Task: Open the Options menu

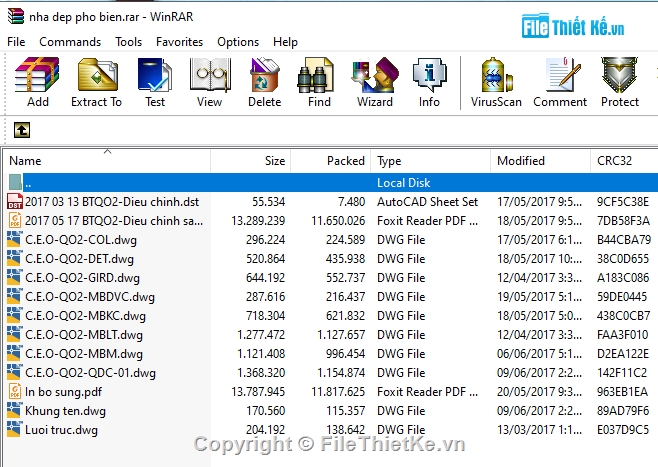Action: point(238,42)
